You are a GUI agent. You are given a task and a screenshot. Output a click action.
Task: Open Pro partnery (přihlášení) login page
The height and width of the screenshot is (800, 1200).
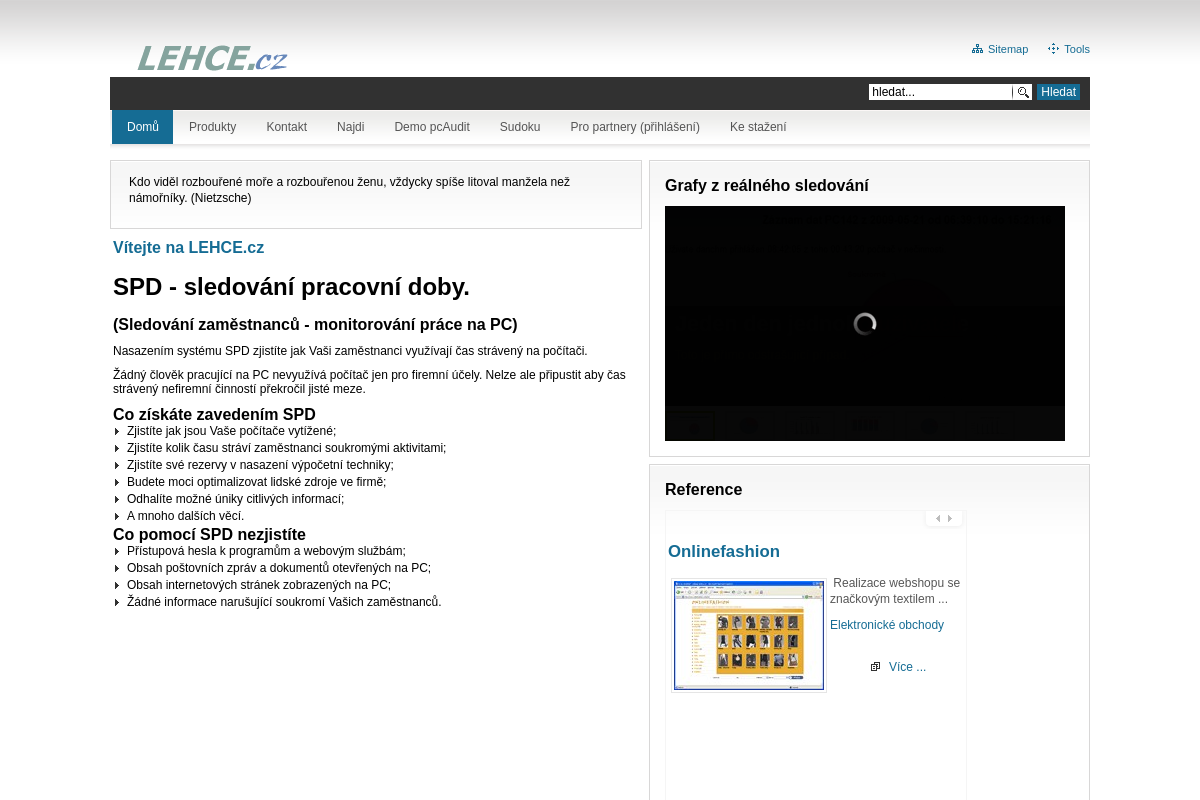click(x=635, y=127)
